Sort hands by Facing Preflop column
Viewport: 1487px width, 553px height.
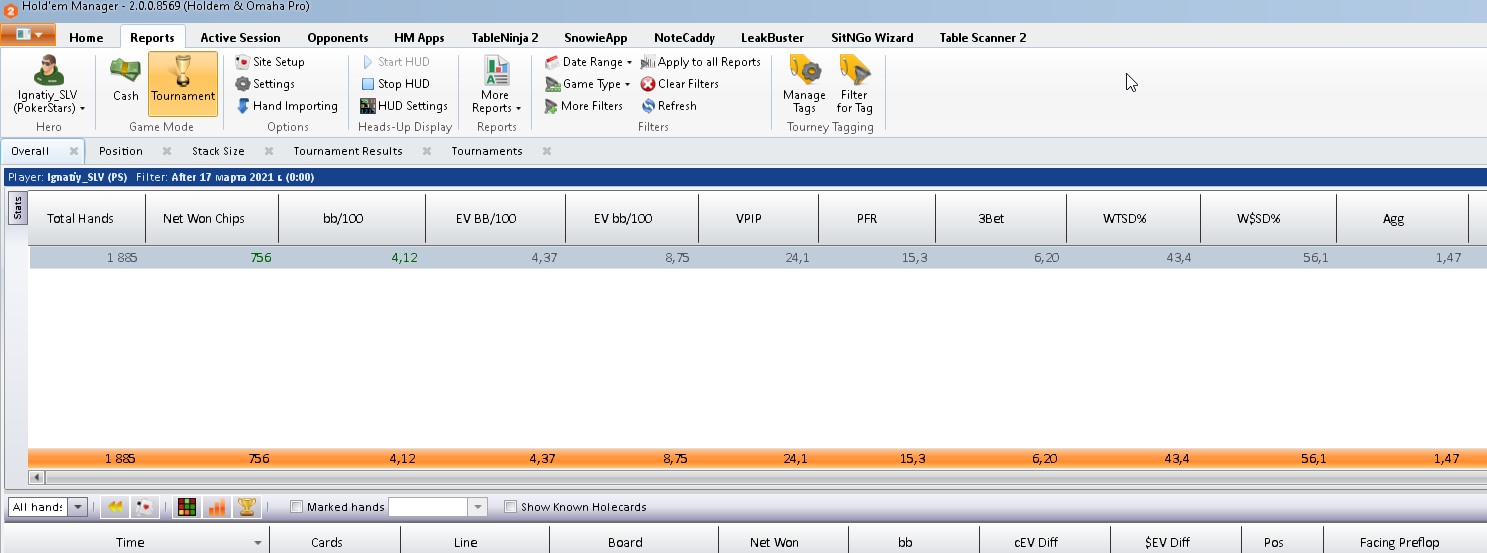click(1399, 542)
